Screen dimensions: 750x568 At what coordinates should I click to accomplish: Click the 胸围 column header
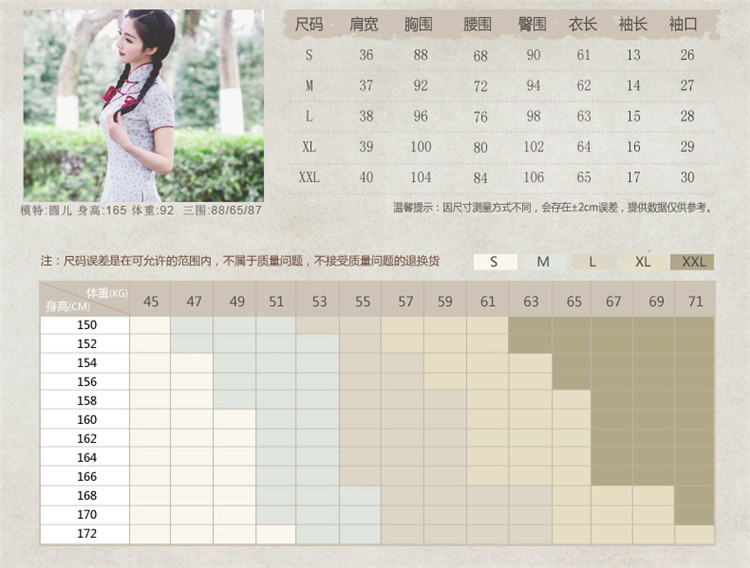(x=420, y=24)
